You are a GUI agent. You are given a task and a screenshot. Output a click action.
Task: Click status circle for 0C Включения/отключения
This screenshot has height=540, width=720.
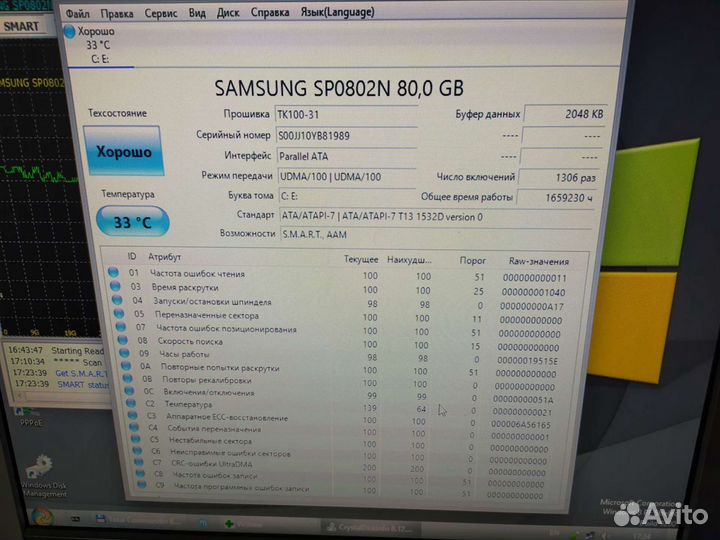point(129,391)
